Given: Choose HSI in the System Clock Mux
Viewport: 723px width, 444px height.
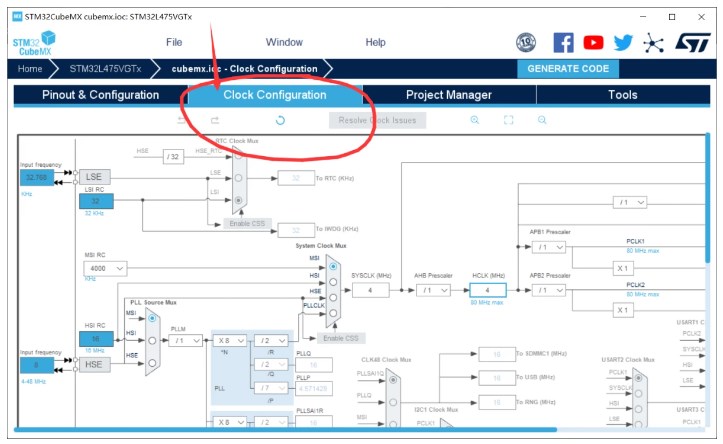Looking at the screenshot, I should pos(333,282).
